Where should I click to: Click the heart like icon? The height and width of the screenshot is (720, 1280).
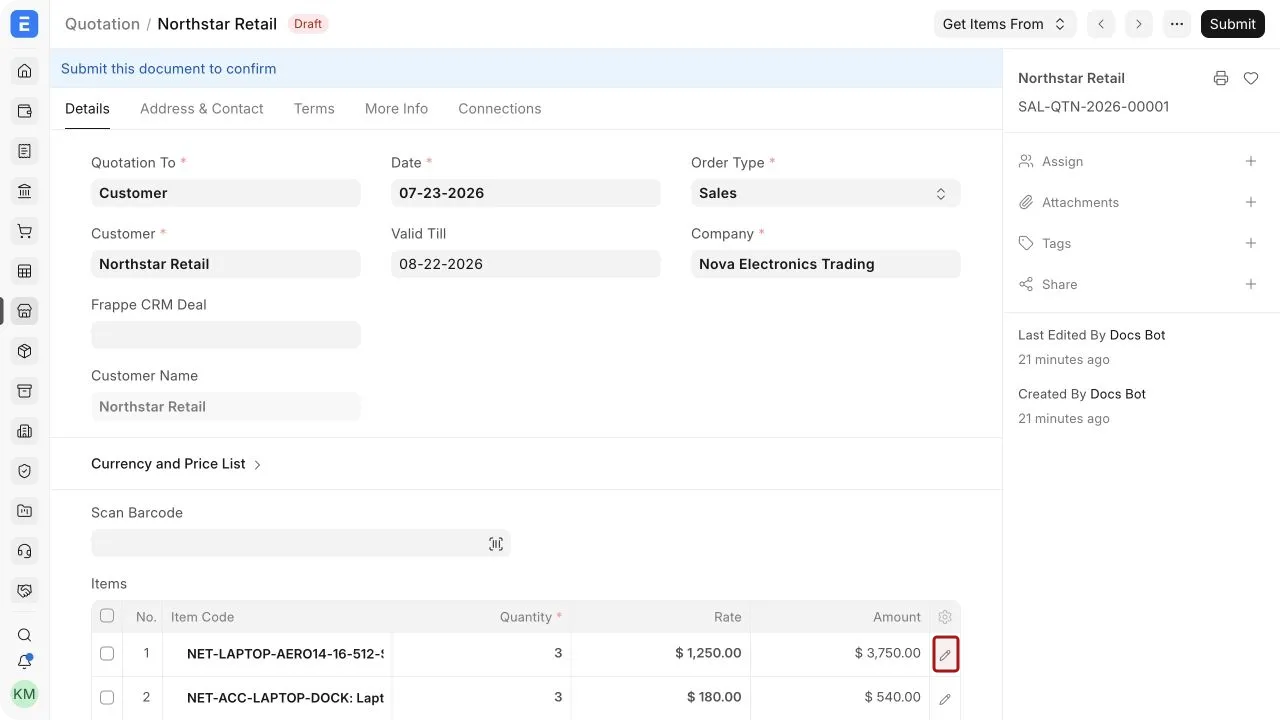[x=1251, y=78]
